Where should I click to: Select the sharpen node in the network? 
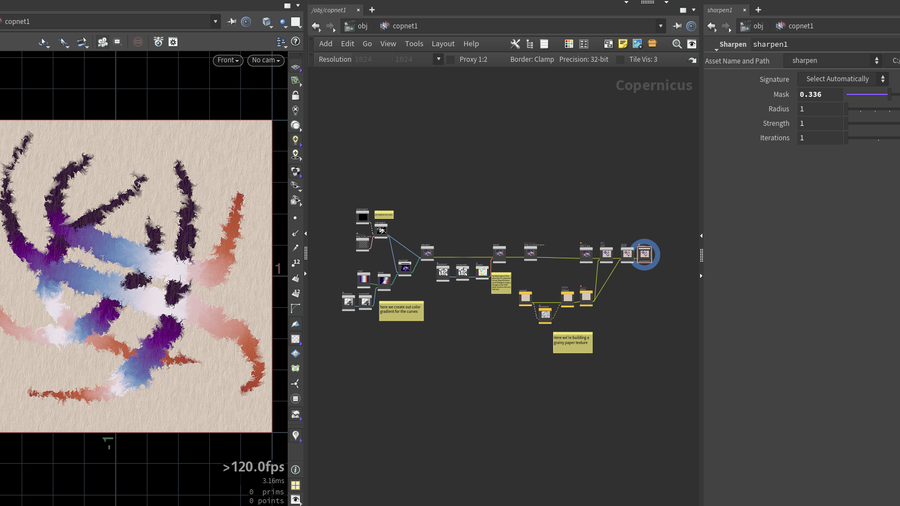(645, 254)
